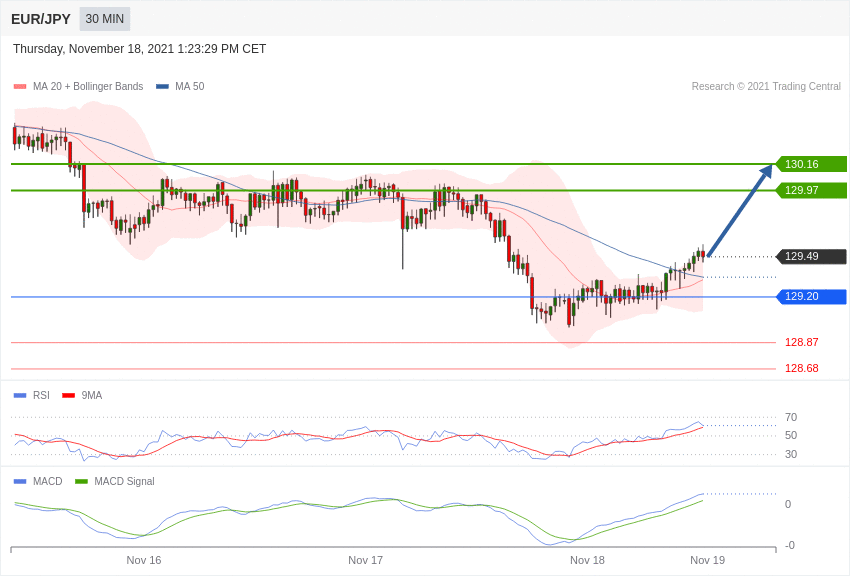Click the 9MA red legend swatch

[x=68, y=396]
